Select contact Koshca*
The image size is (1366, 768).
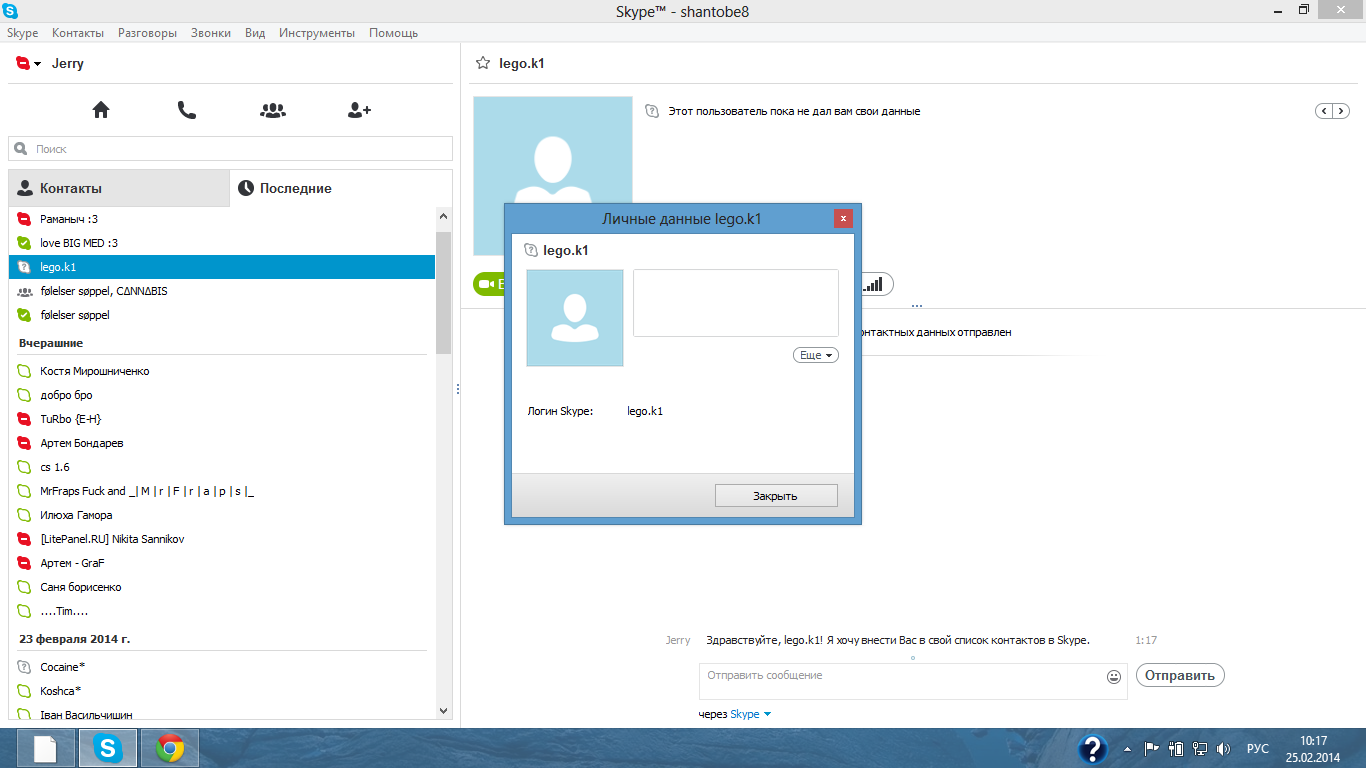click(x=222, y=691)
